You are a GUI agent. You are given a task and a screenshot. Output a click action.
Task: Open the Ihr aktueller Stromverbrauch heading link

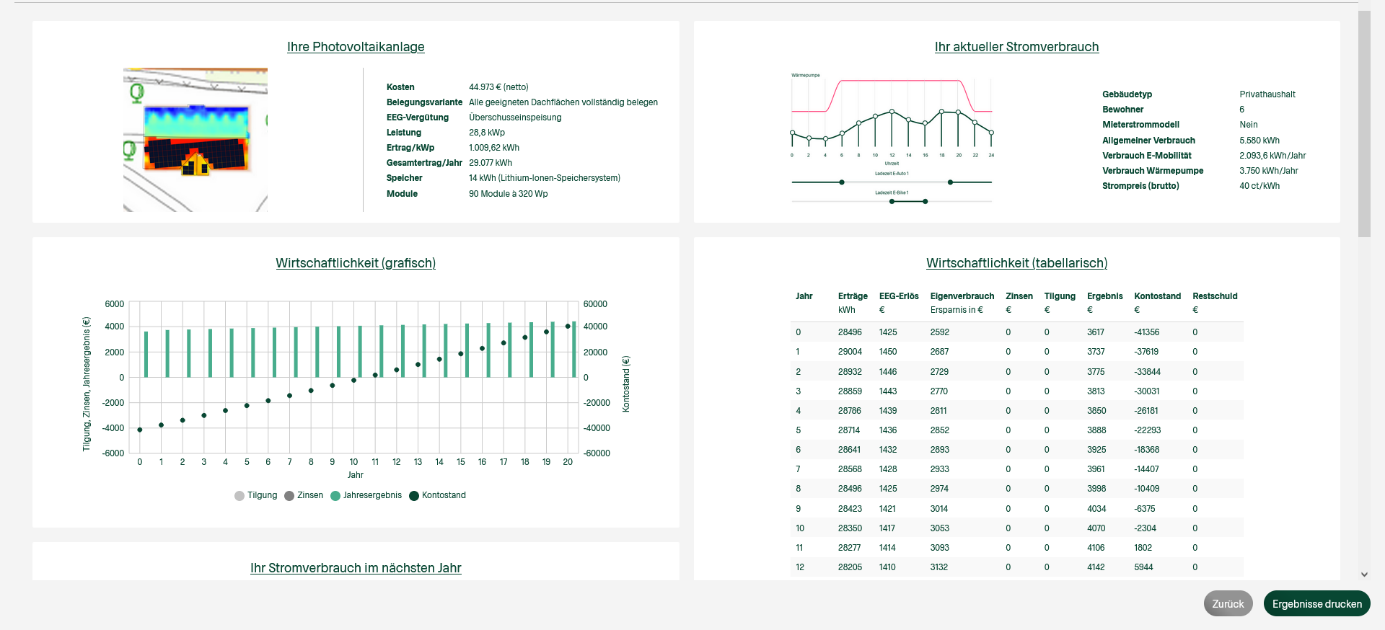pyautogui.click(x=1017, y=47)
